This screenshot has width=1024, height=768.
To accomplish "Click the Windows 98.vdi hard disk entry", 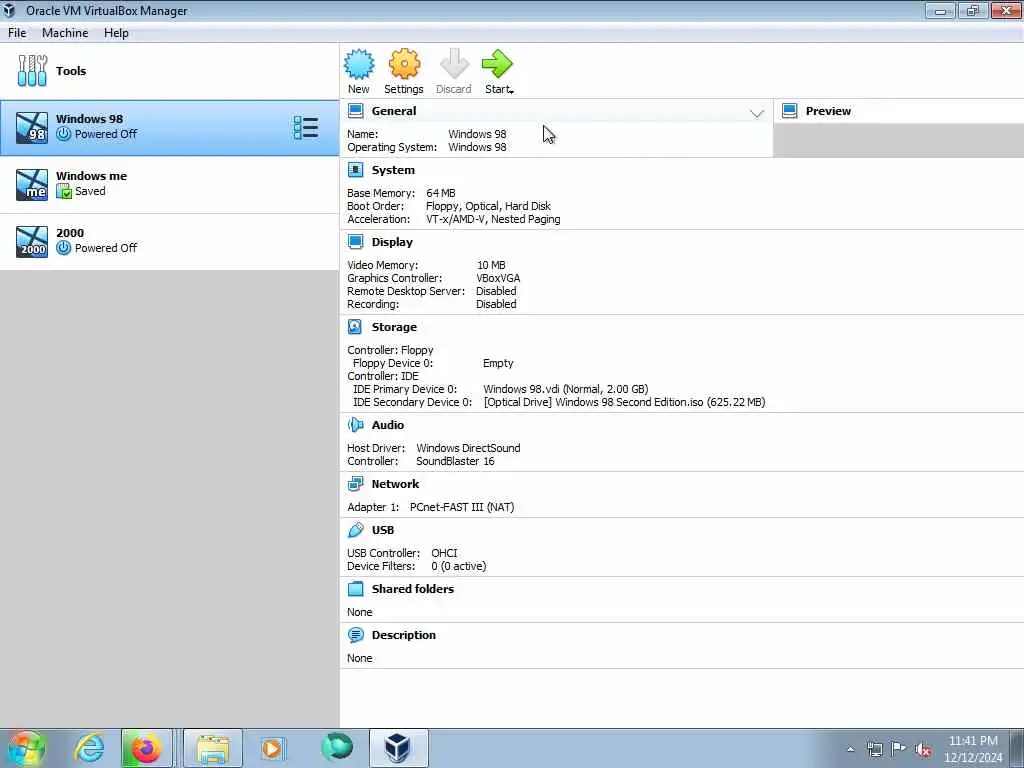I will (x=566, y=389).
